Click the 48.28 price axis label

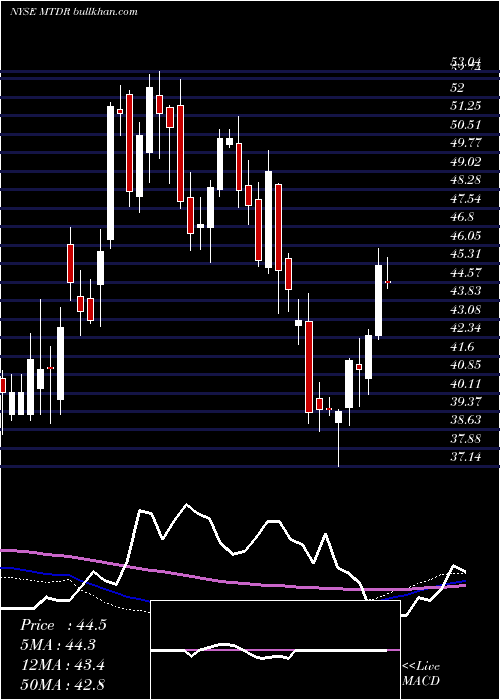466,180
